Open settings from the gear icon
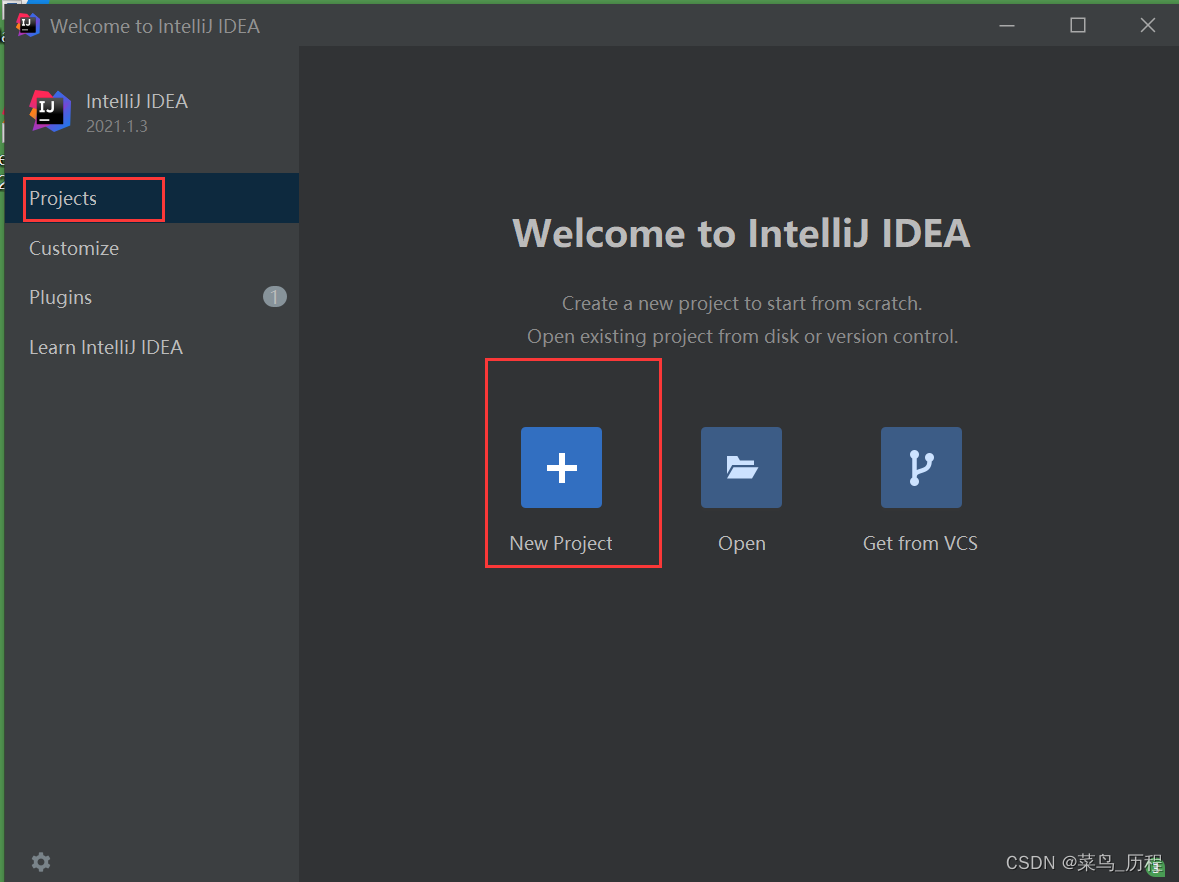1179x882 pixels. (x=40, y=861)
